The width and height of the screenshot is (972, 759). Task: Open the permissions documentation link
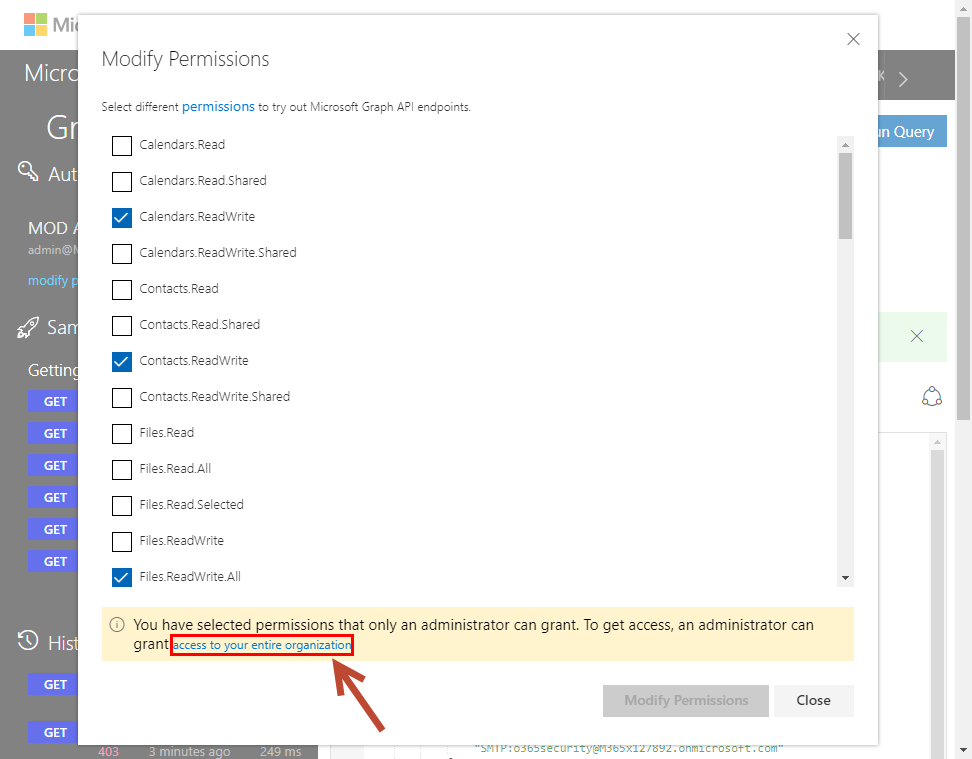pos(218,106)
